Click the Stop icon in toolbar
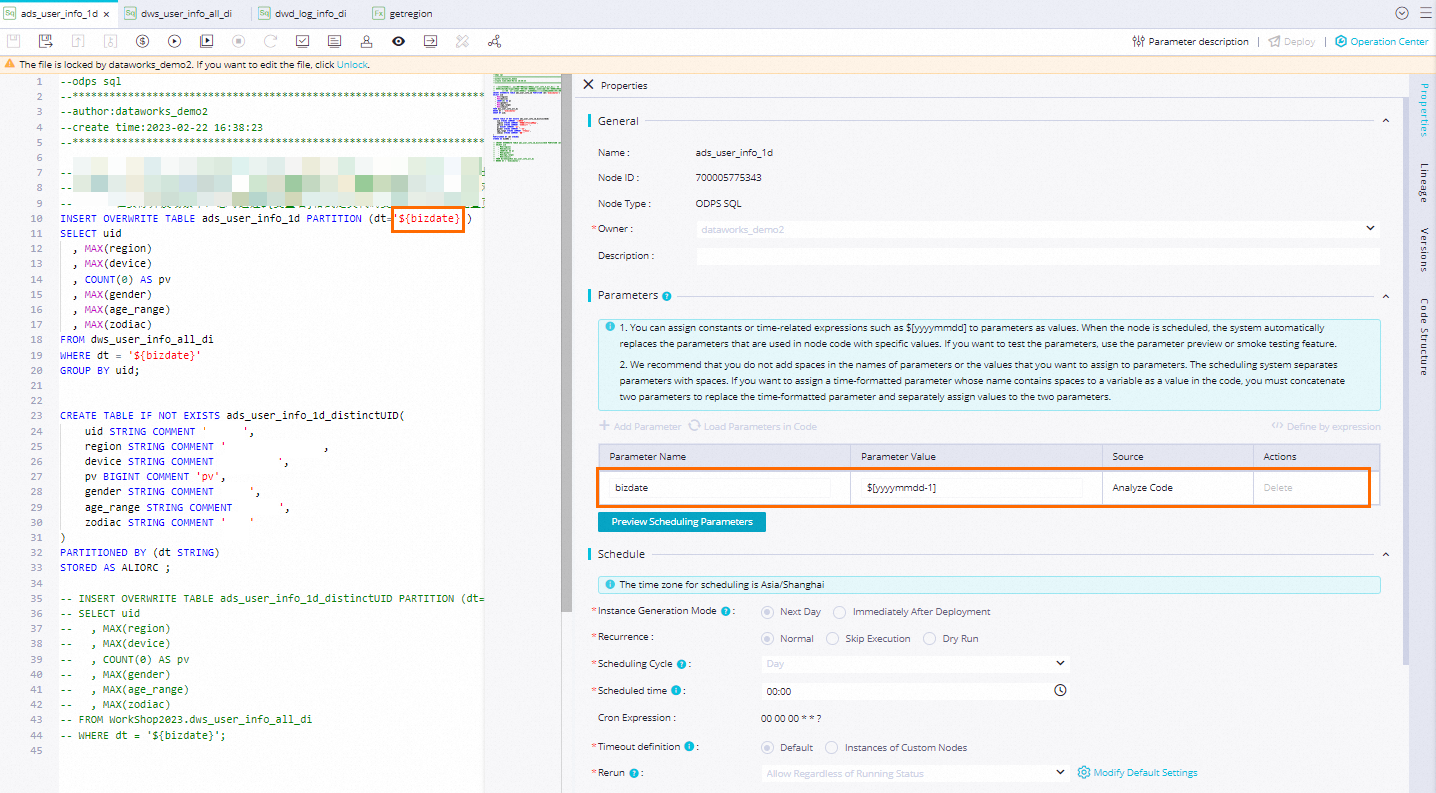The height and width of the screenshot is (793, 1436). [238, 41]
